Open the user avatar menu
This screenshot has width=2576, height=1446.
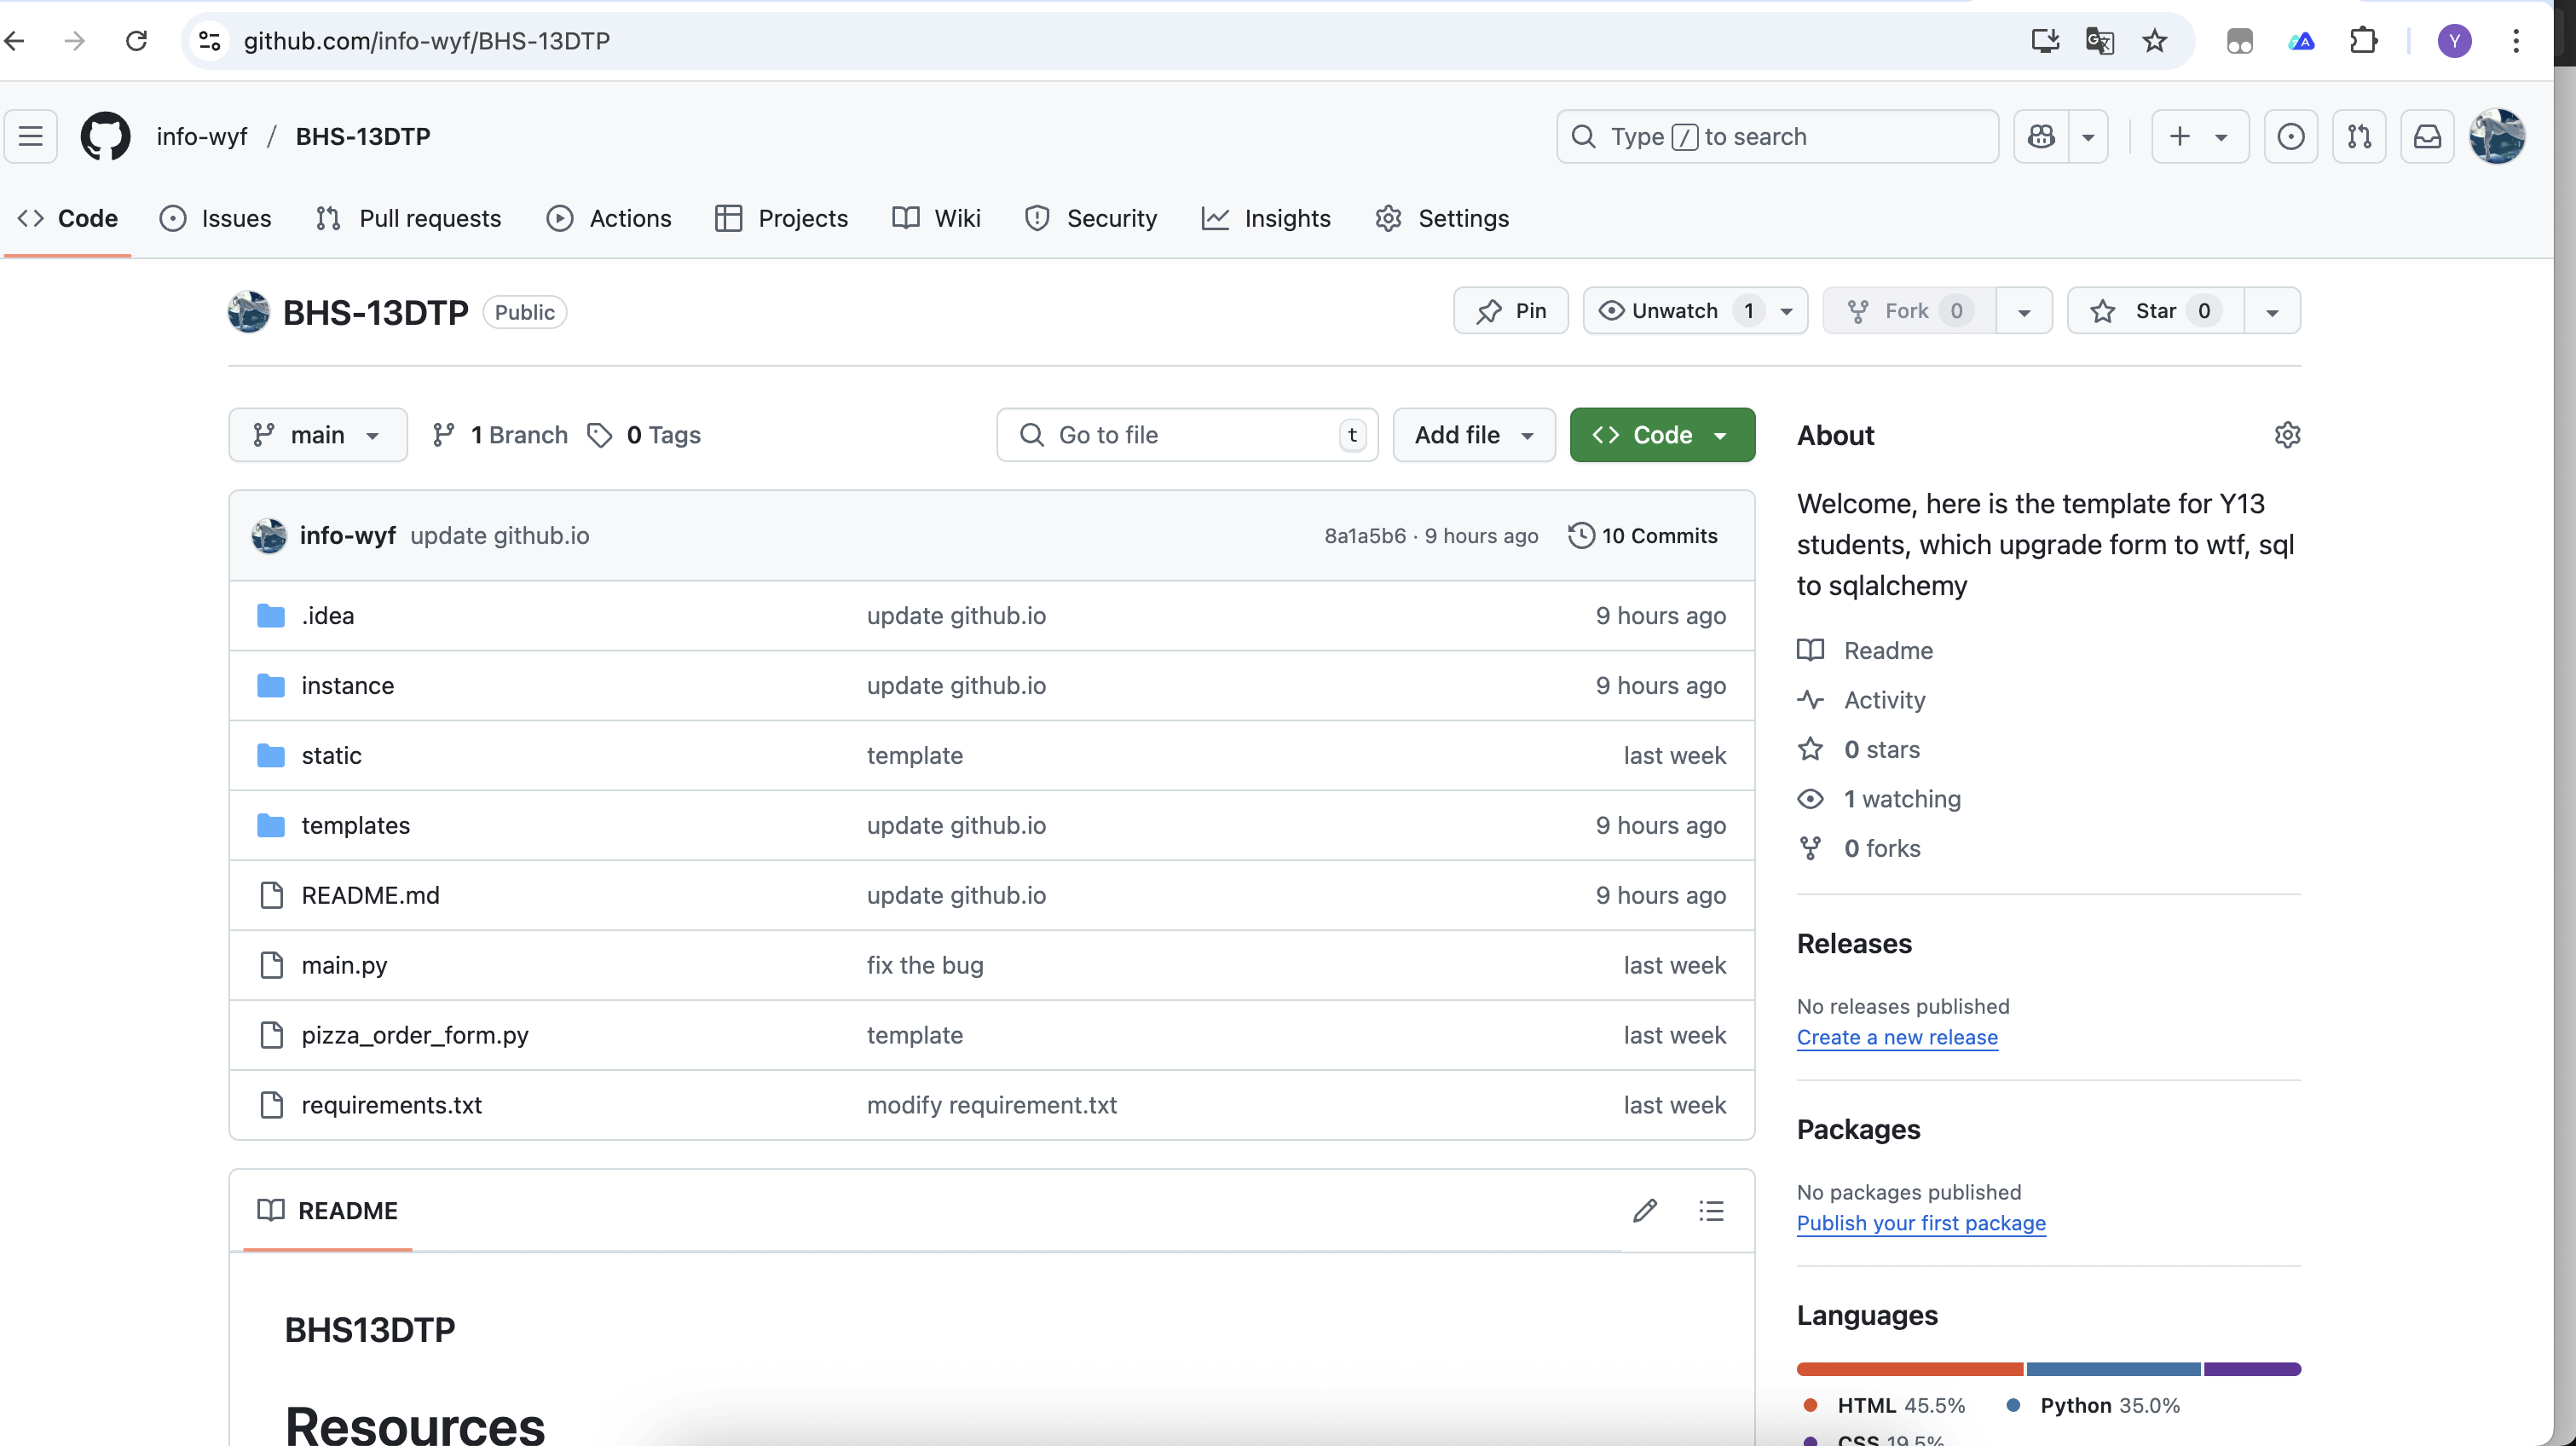click(x=2497, y=136)
